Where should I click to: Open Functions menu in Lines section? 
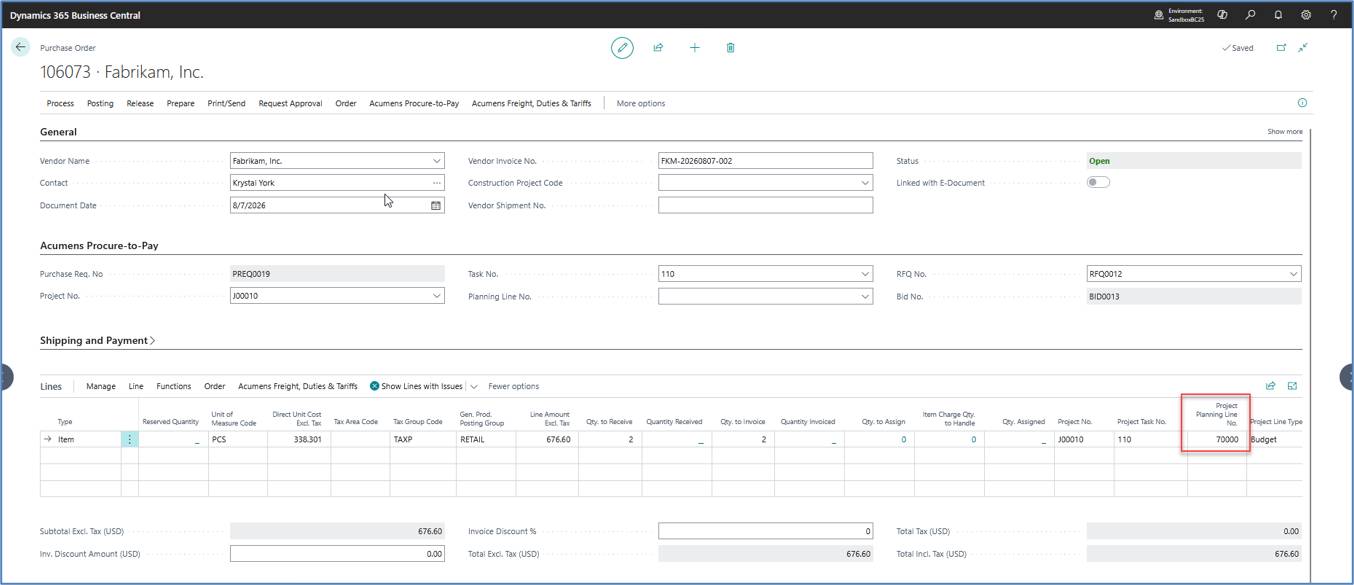click(174, 386)
